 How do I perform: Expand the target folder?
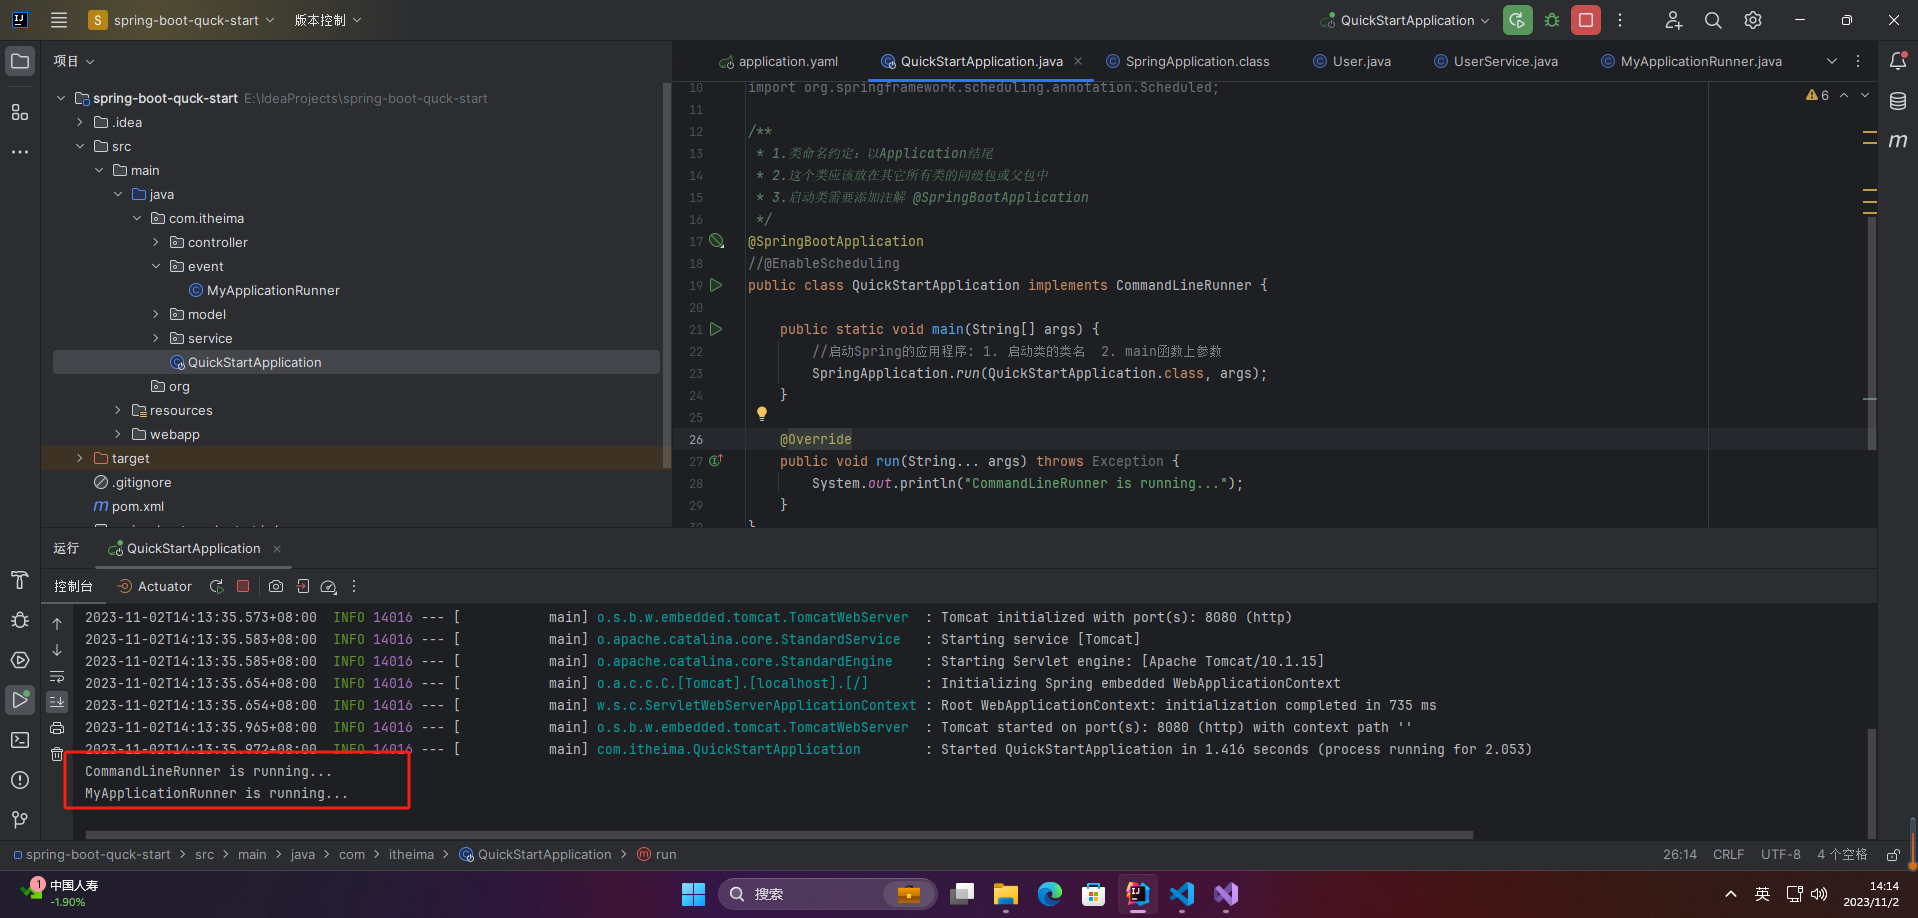(x=80, y=458)
